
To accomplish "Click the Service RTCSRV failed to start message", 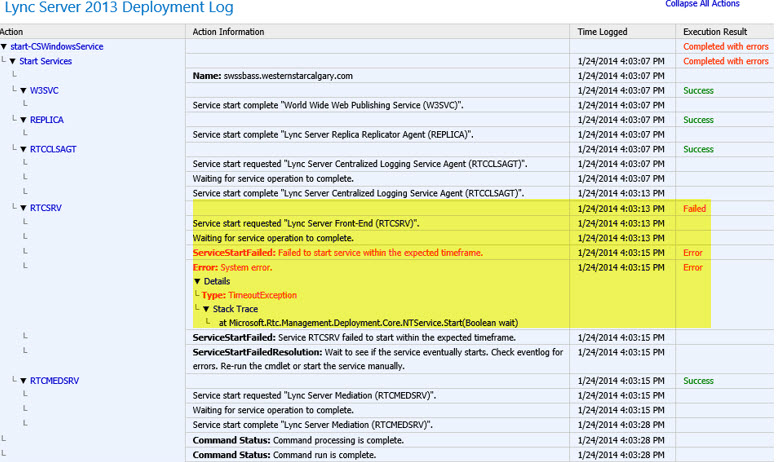I will (354, 338).
